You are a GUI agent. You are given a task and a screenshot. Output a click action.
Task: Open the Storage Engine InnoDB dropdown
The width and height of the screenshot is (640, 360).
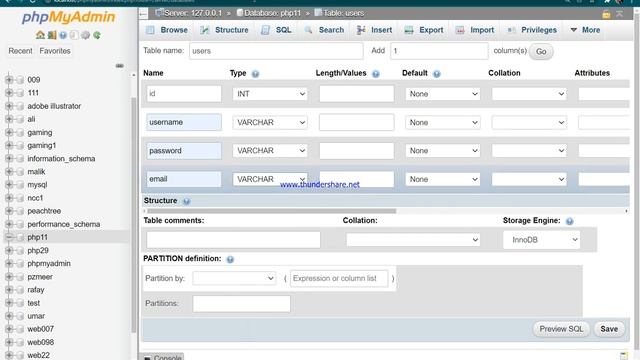coord(542,240)
